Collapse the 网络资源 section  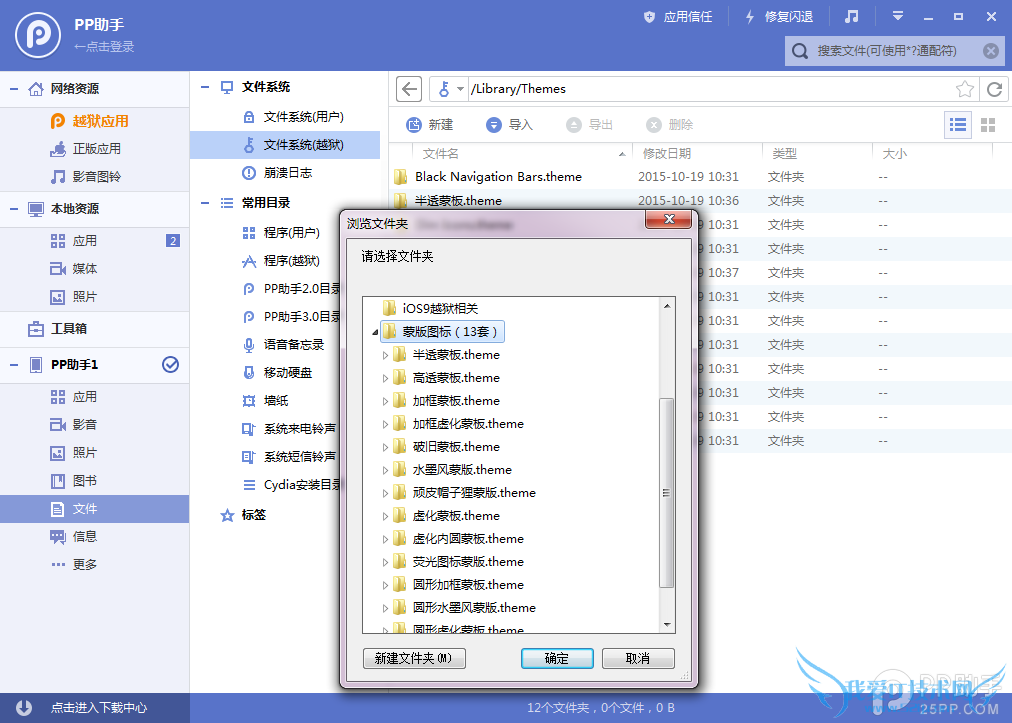click(14, 88)
